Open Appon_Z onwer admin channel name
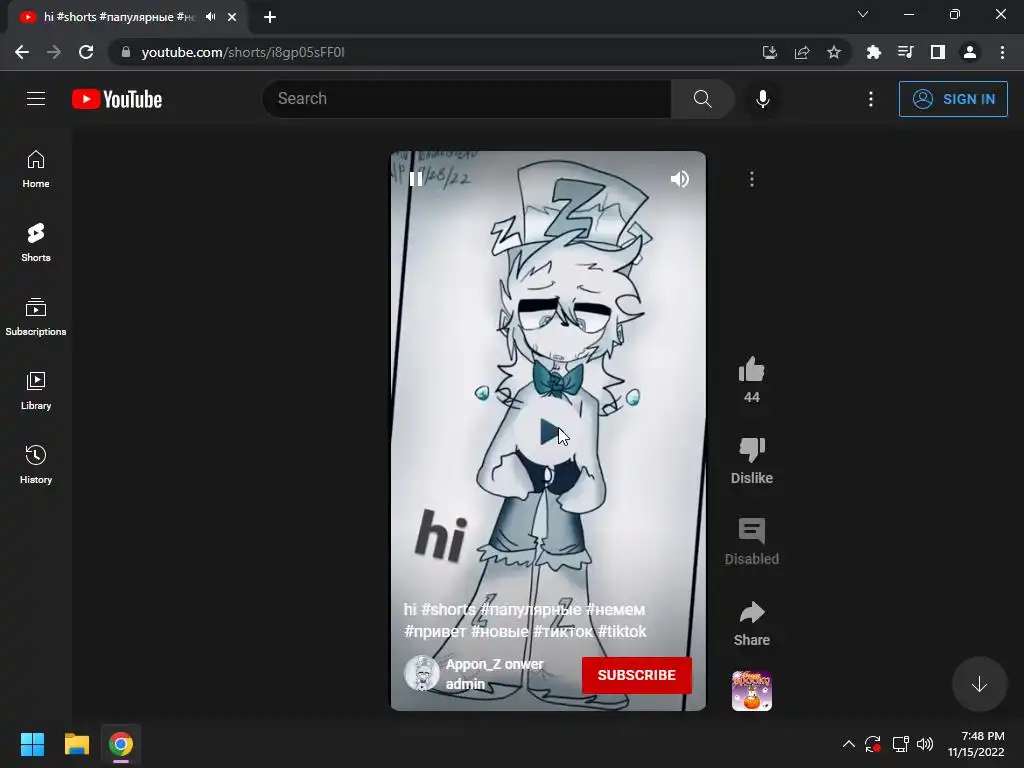This screenshot has width=1024, height=768. pos(494,674)
